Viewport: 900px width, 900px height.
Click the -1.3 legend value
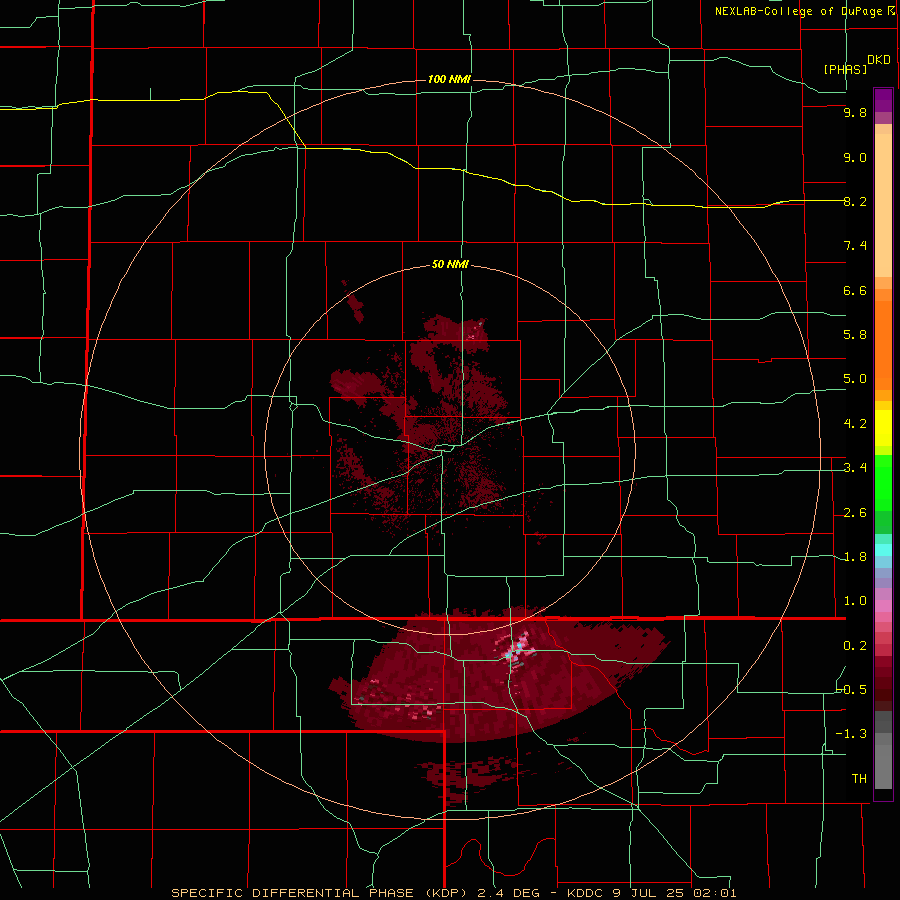851,734
